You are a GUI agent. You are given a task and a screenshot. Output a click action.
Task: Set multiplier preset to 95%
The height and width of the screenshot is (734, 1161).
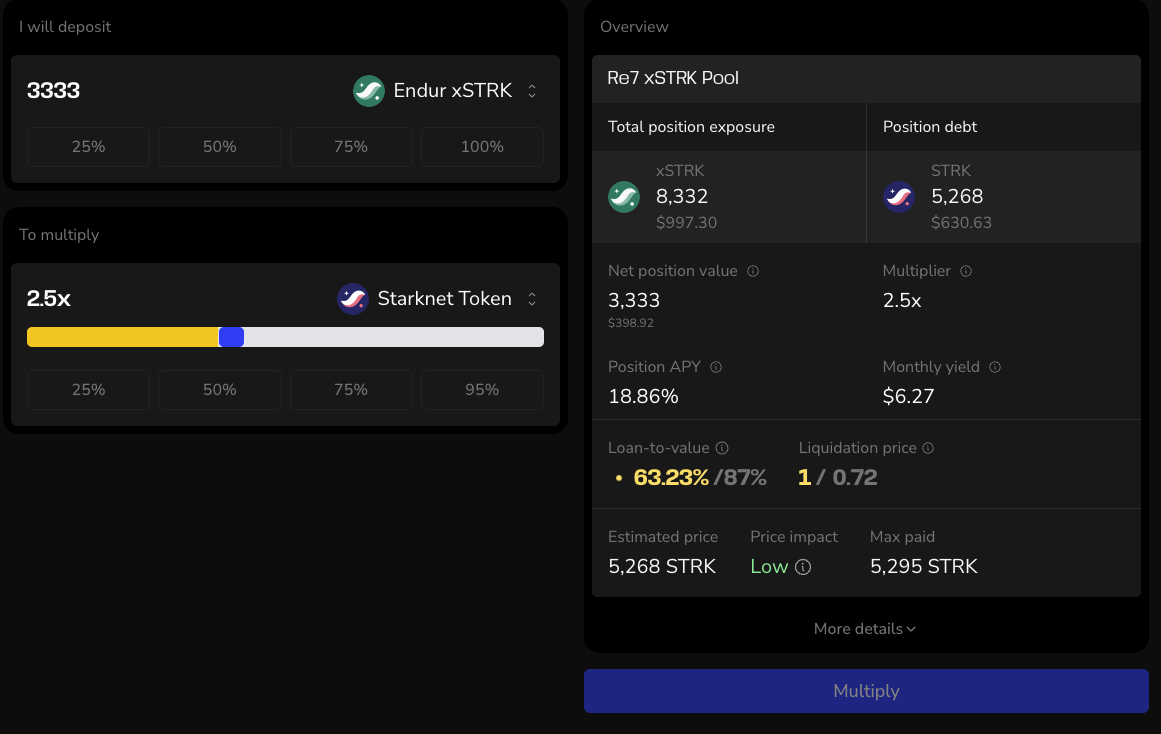click(x=482, y=390)
